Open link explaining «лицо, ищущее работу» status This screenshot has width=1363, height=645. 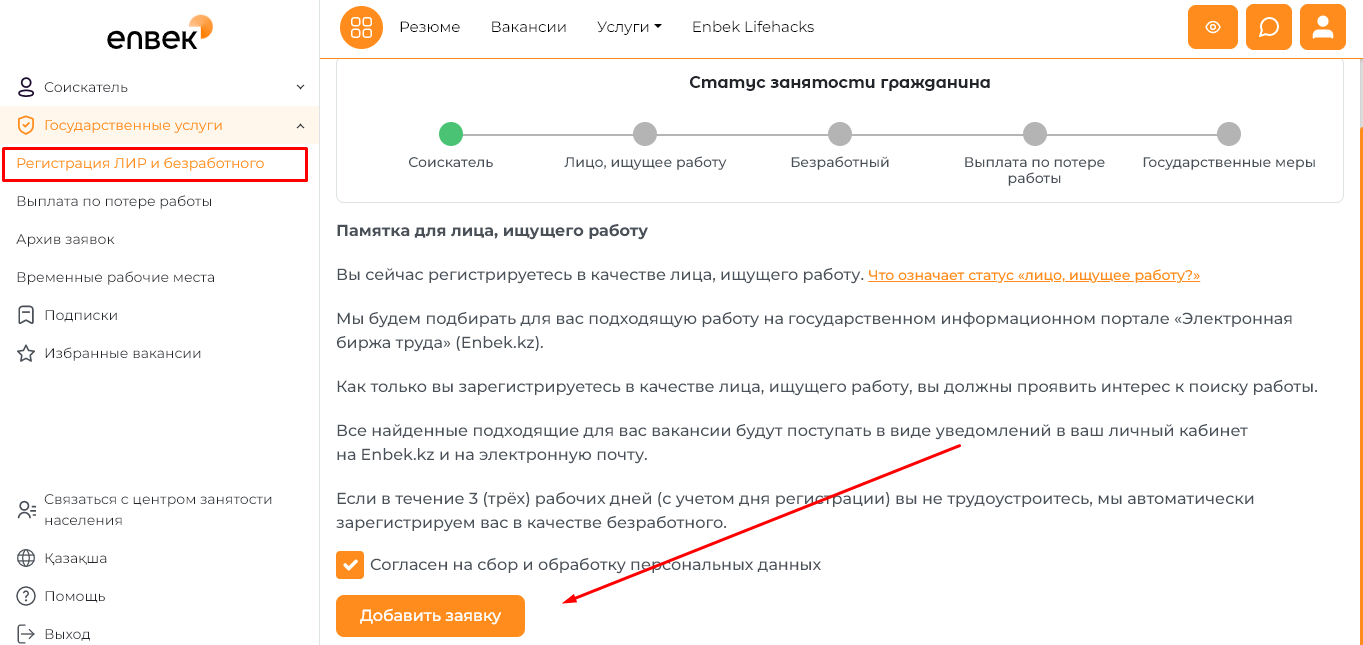[1033, 275]
